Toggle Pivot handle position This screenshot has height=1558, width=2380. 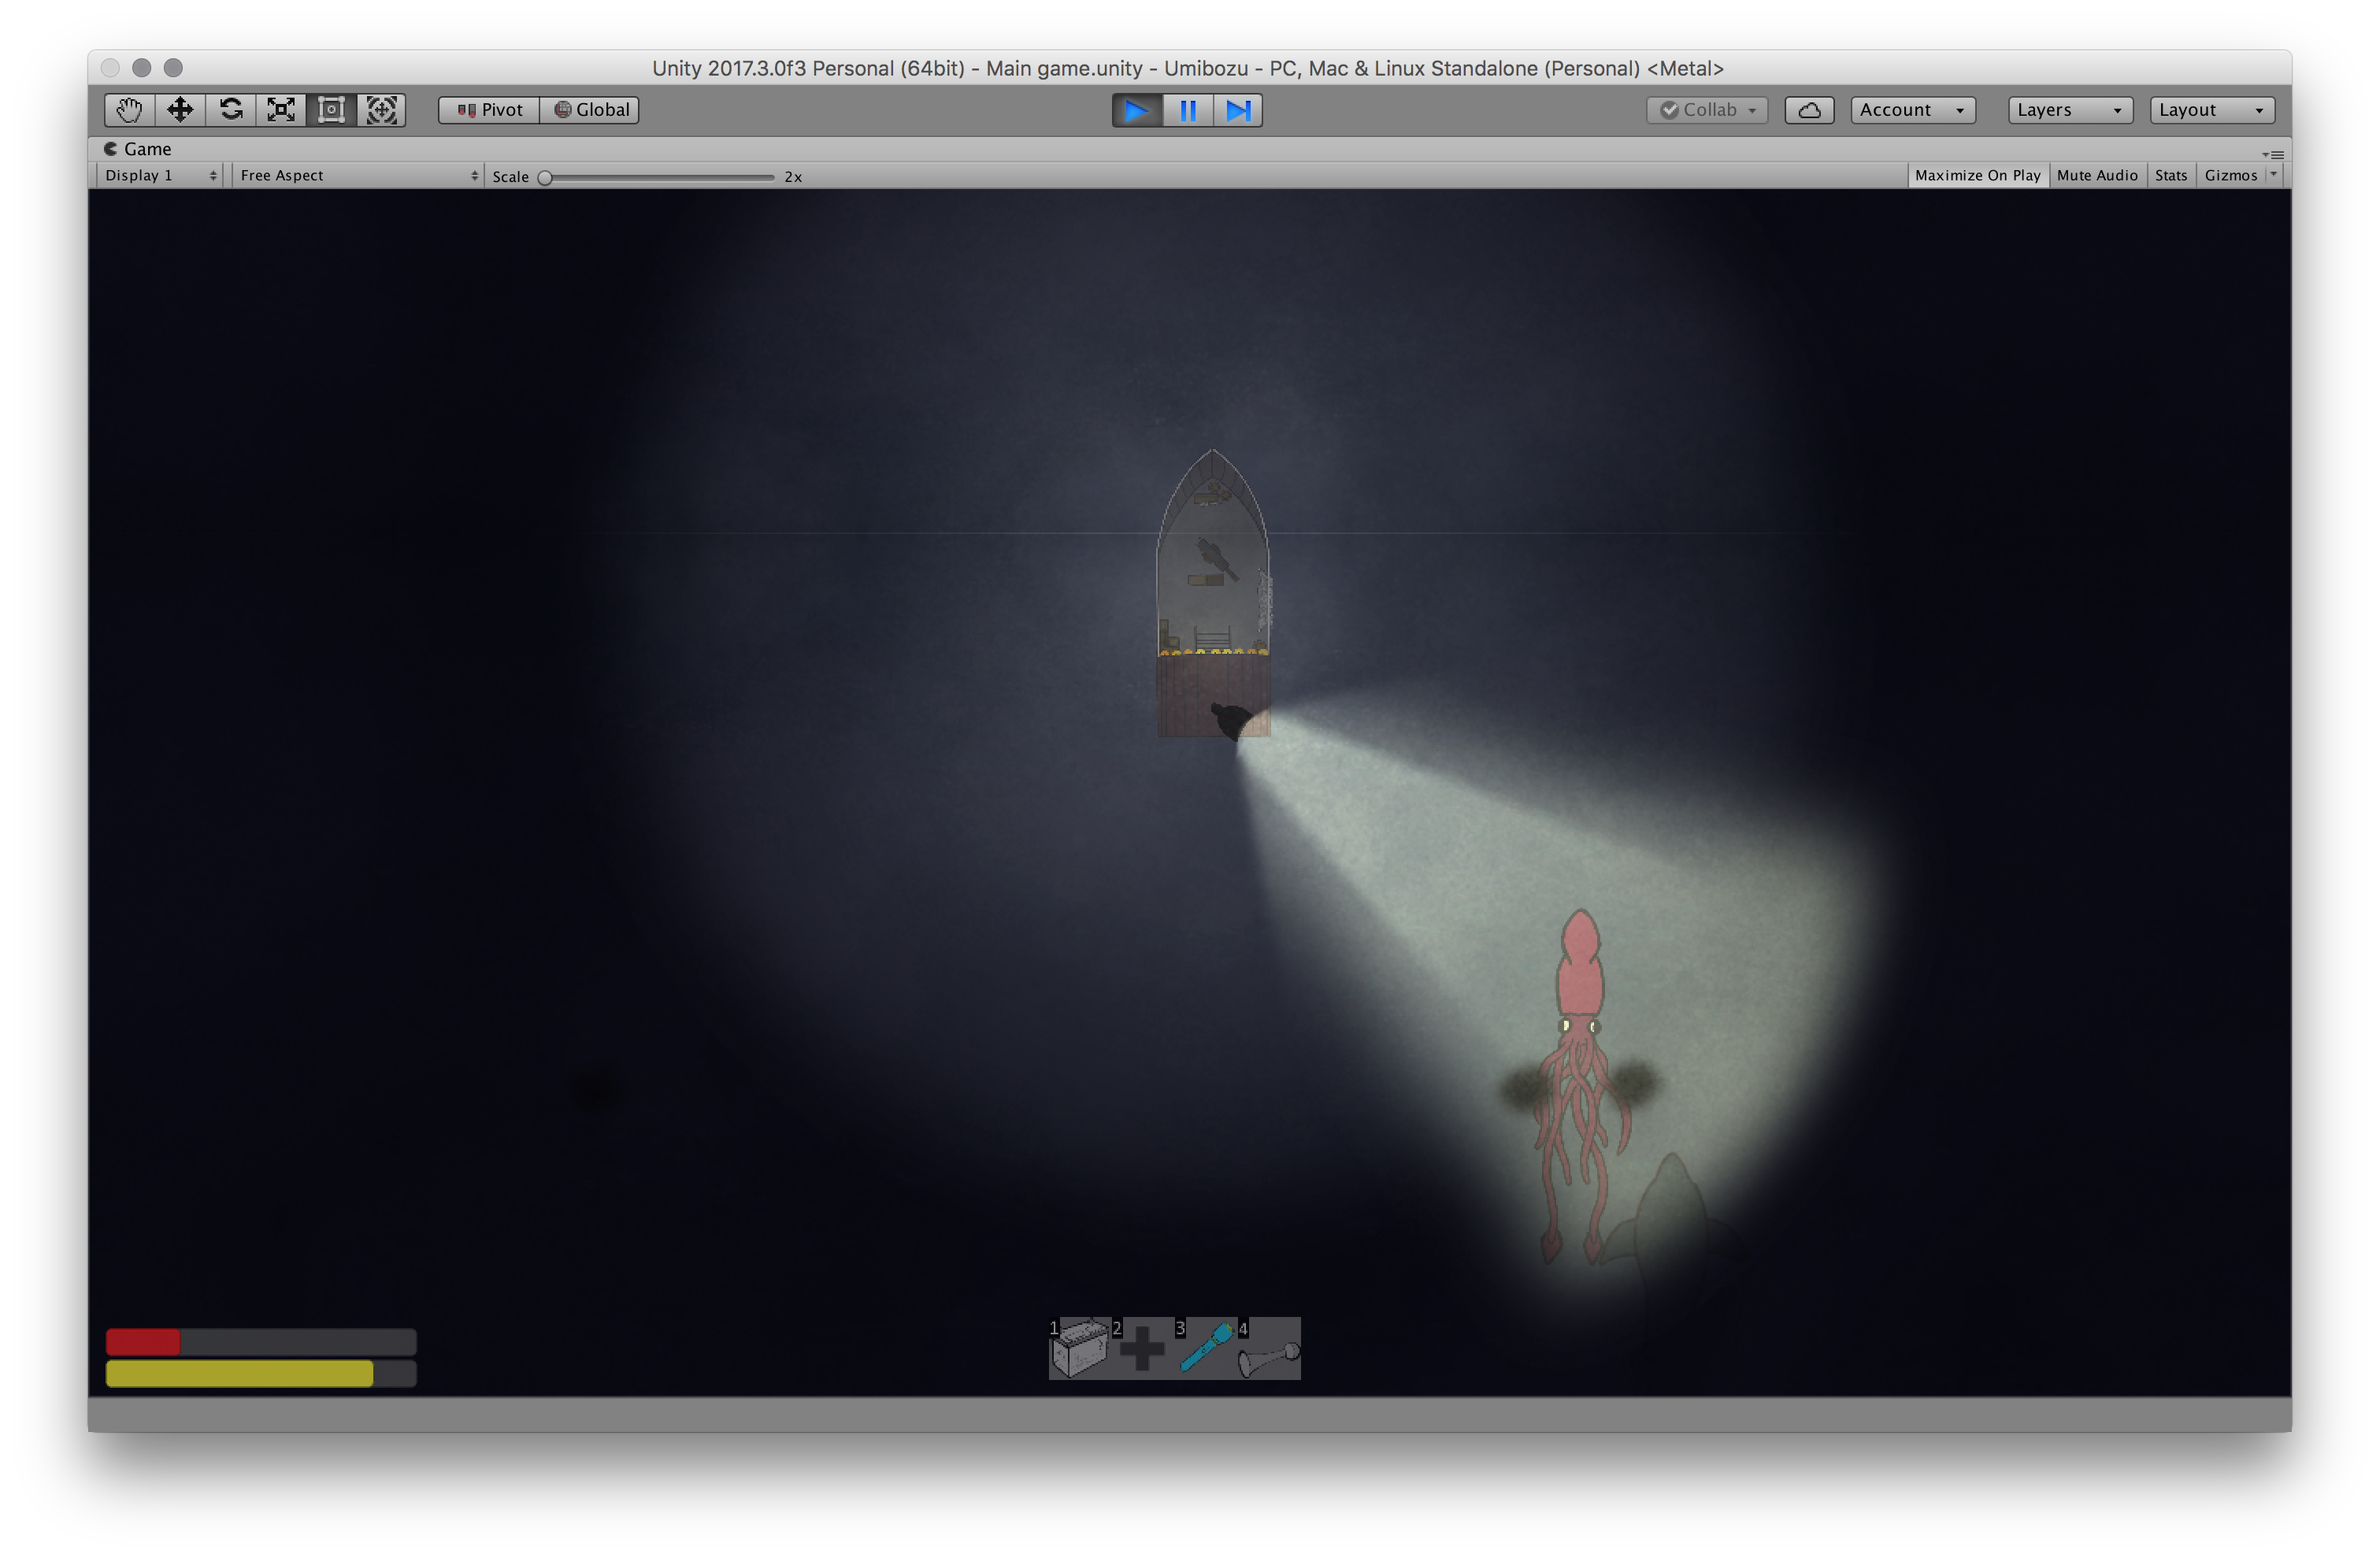click(x=490, y=110)
